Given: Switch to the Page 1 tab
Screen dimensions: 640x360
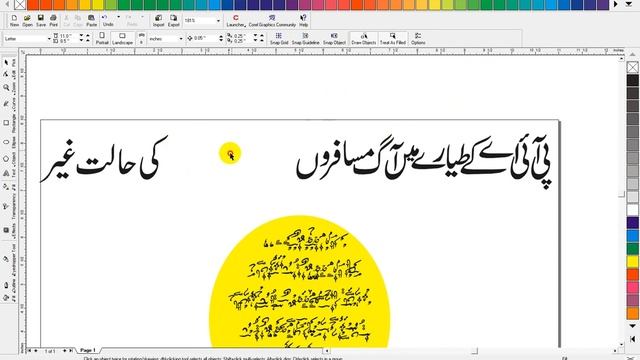Looking at the screenshot, I should click(x=88, y=350).
